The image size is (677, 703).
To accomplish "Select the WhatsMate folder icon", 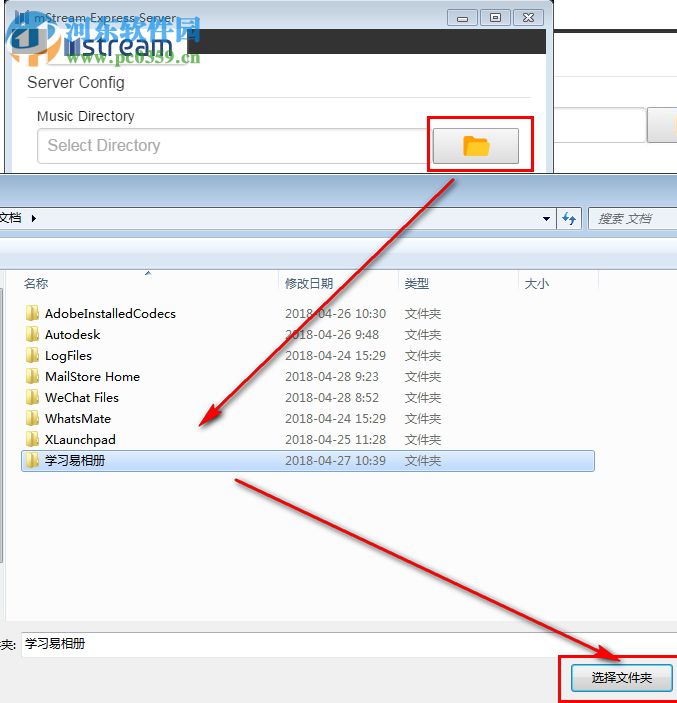I will pyautogui.click(x=32, y=419).
